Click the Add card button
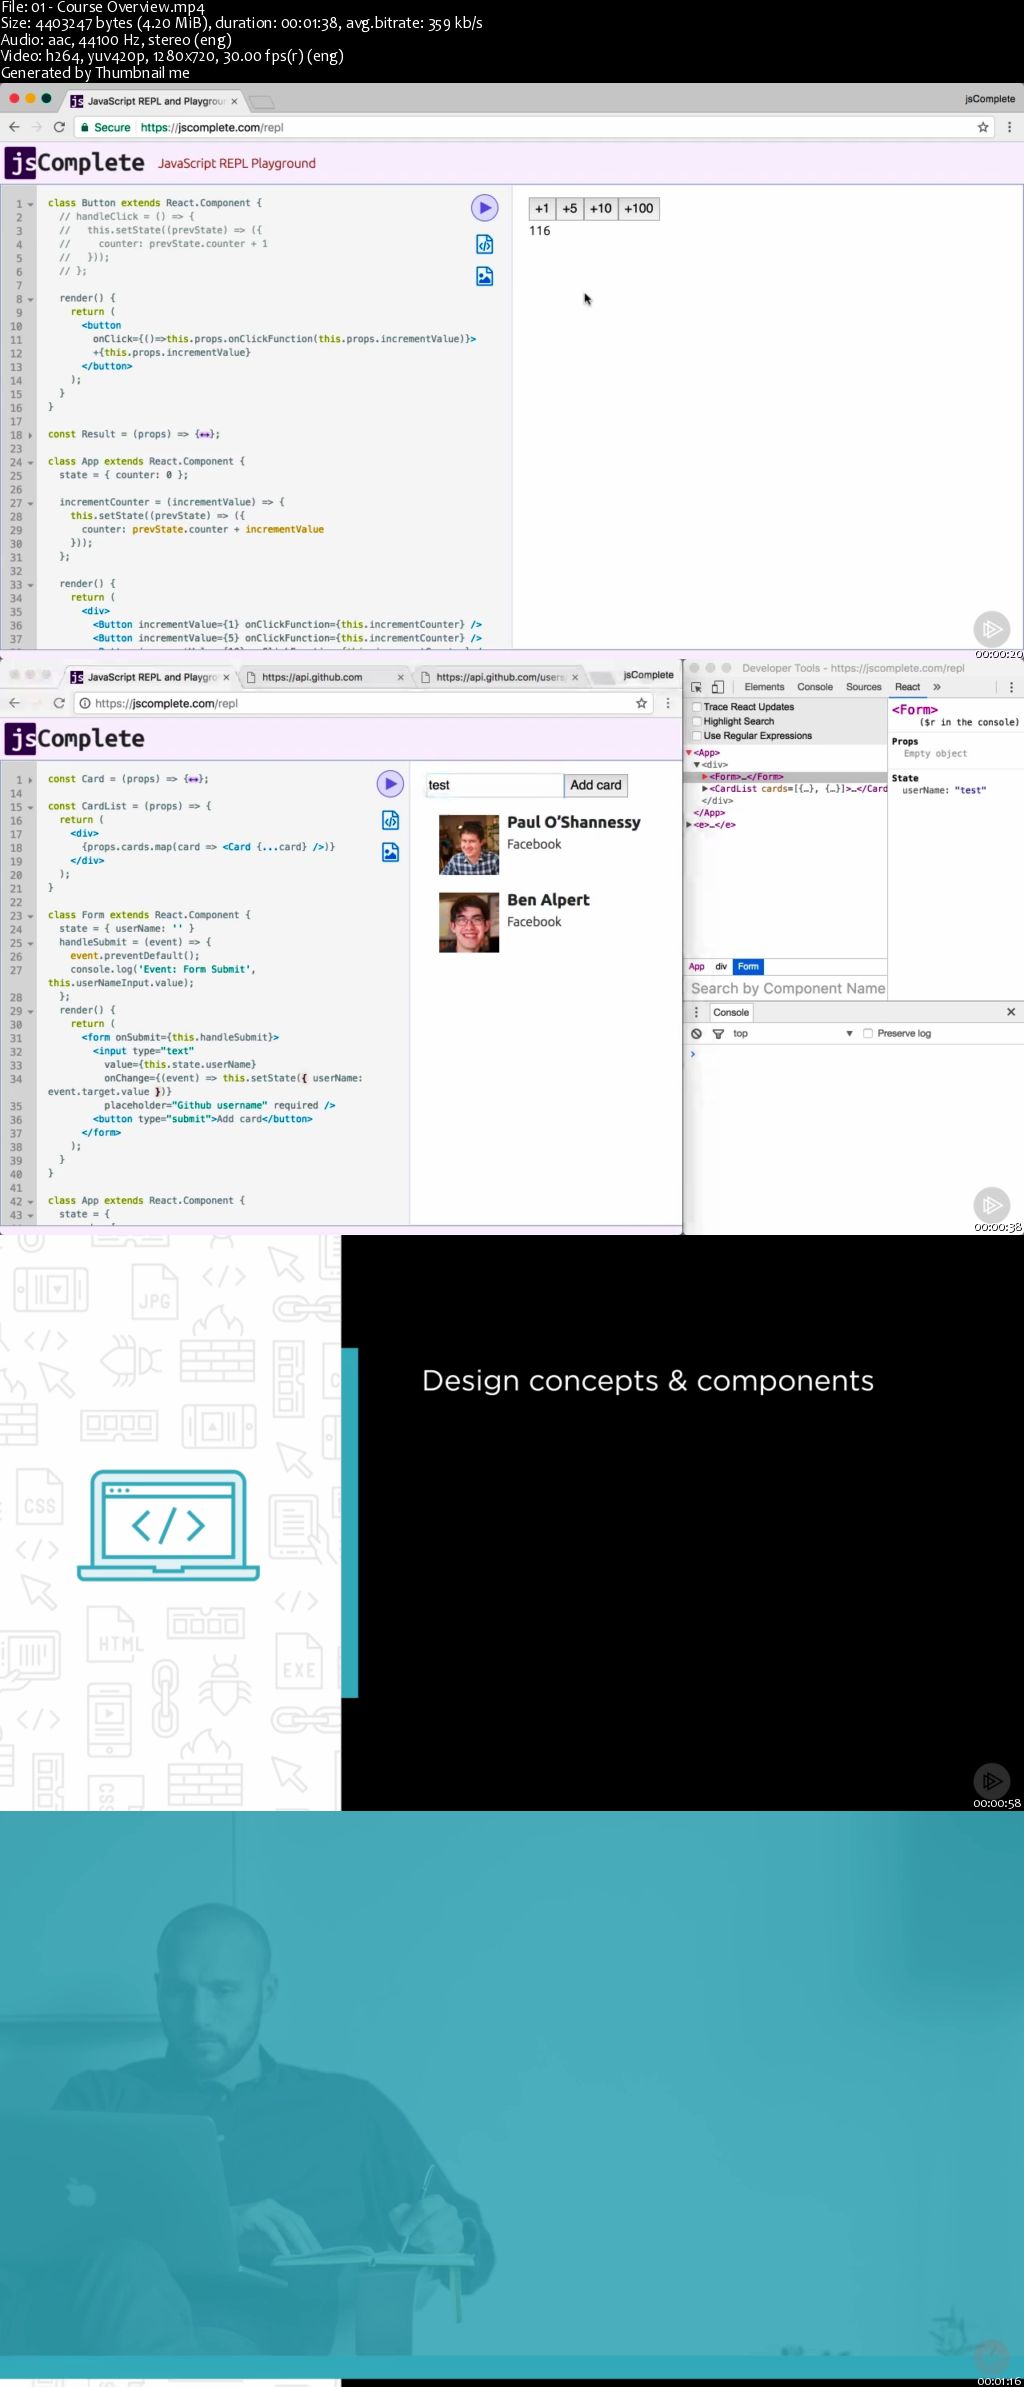 tap(596, 785)
